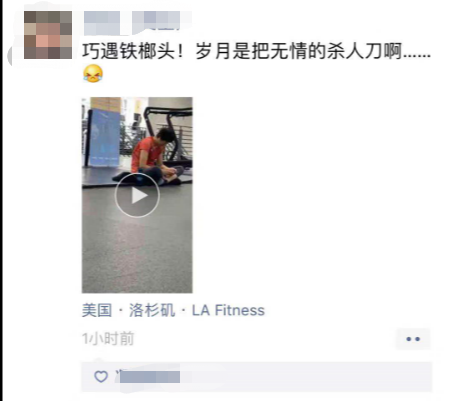
Task: Open the blurred poster username
Action: (132, 23)
